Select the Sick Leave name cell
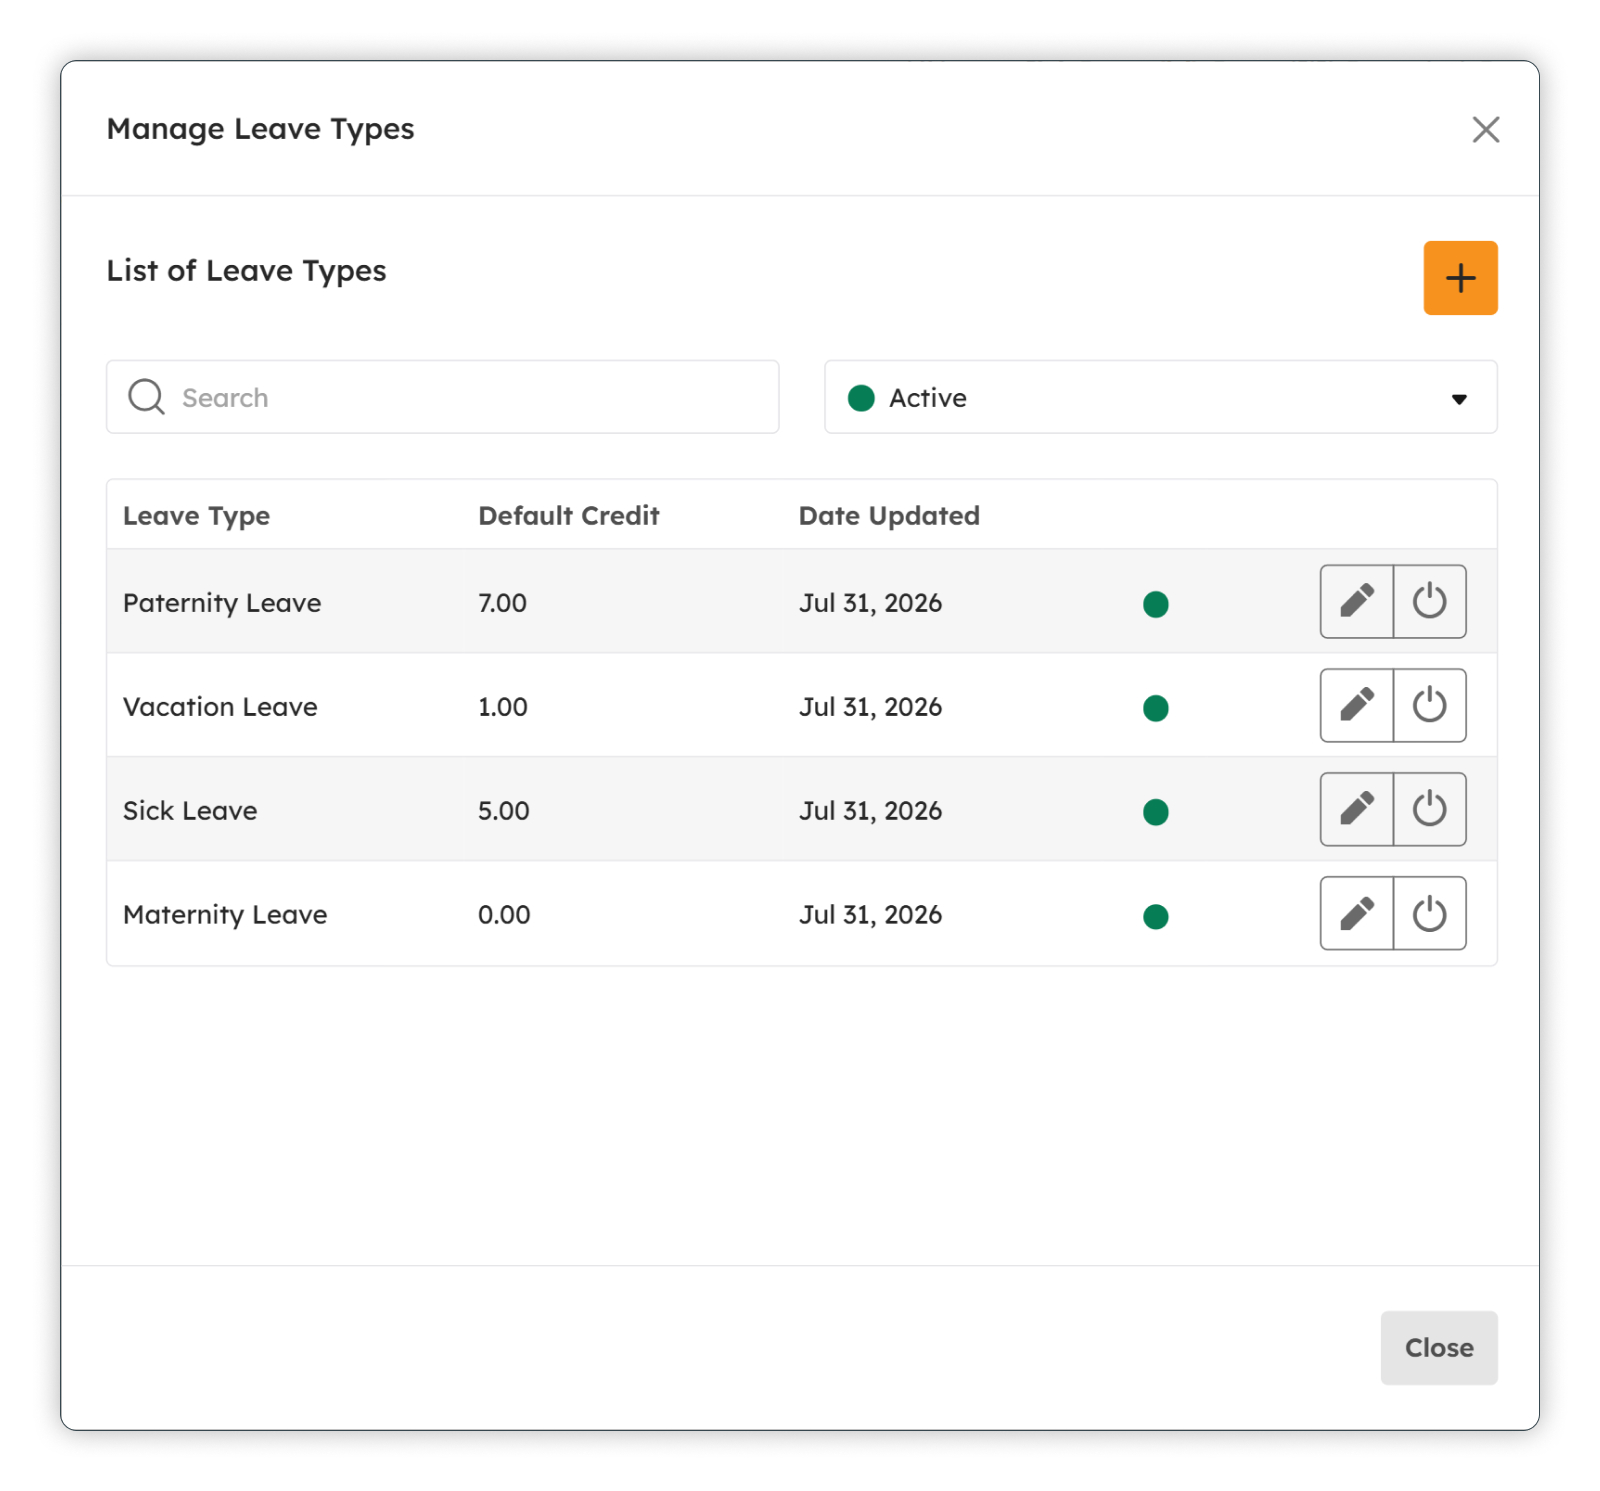This screenshot has width=1600, height=1491. [x=190, y=811]
